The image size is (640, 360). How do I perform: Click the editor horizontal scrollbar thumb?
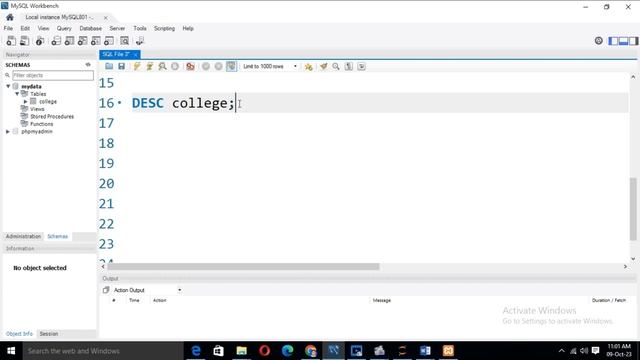(243, 267)
